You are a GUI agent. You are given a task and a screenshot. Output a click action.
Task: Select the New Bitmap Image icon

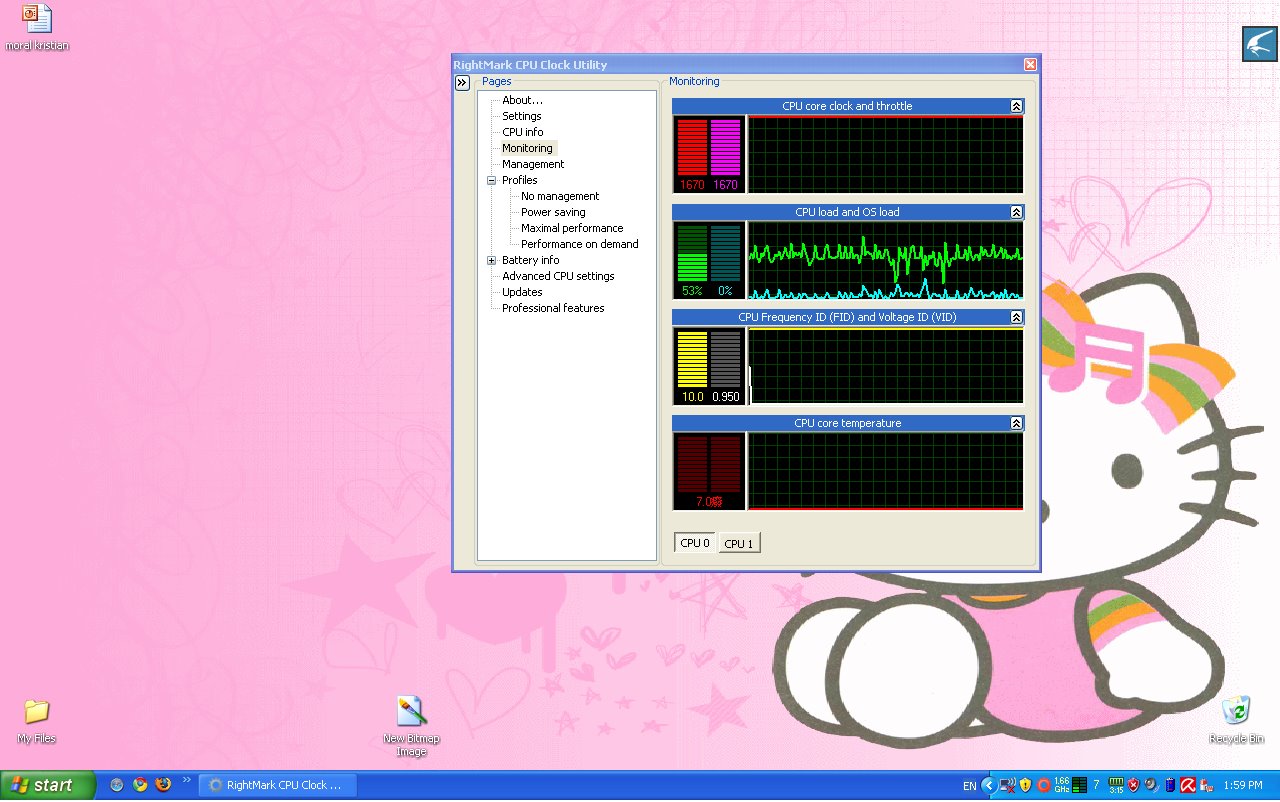click(x=411, y=726)
